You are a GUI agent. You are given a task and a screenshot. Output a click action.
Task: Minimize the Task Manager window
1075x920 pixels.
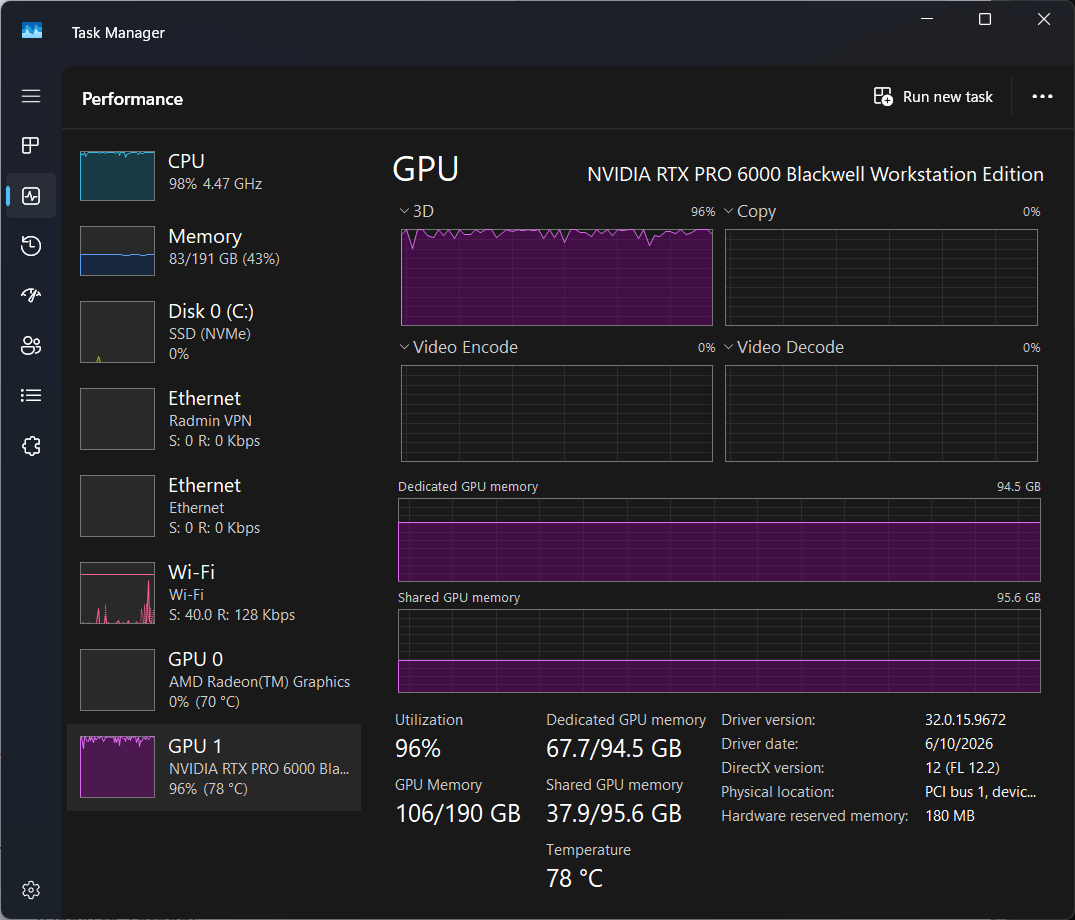coord(927,19)
